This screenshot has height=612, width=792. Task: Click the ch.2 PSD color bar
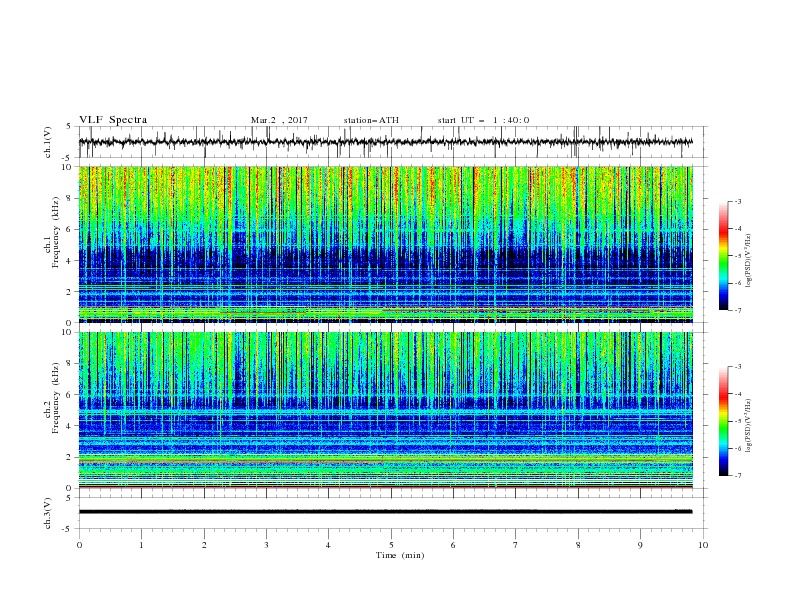(724, 421)
